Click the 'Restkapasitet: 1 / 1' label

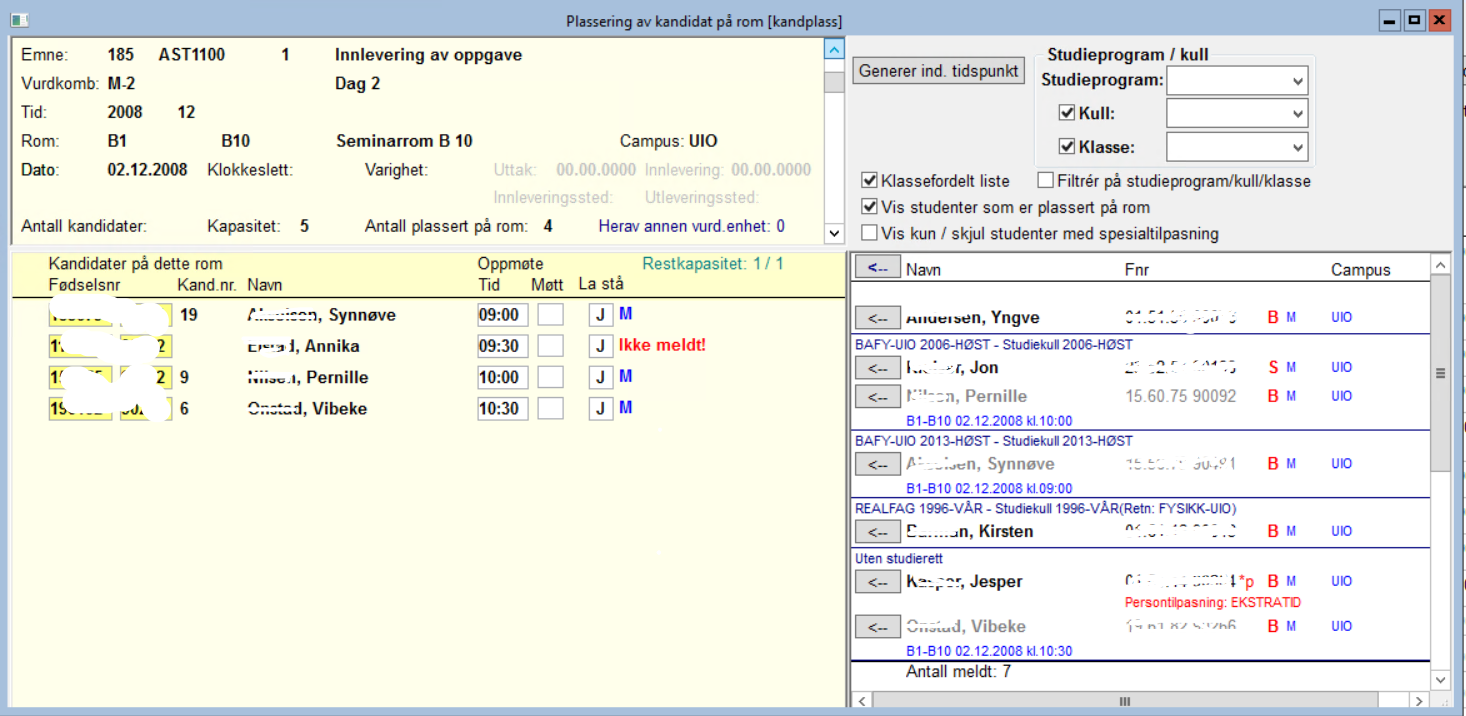713,264
